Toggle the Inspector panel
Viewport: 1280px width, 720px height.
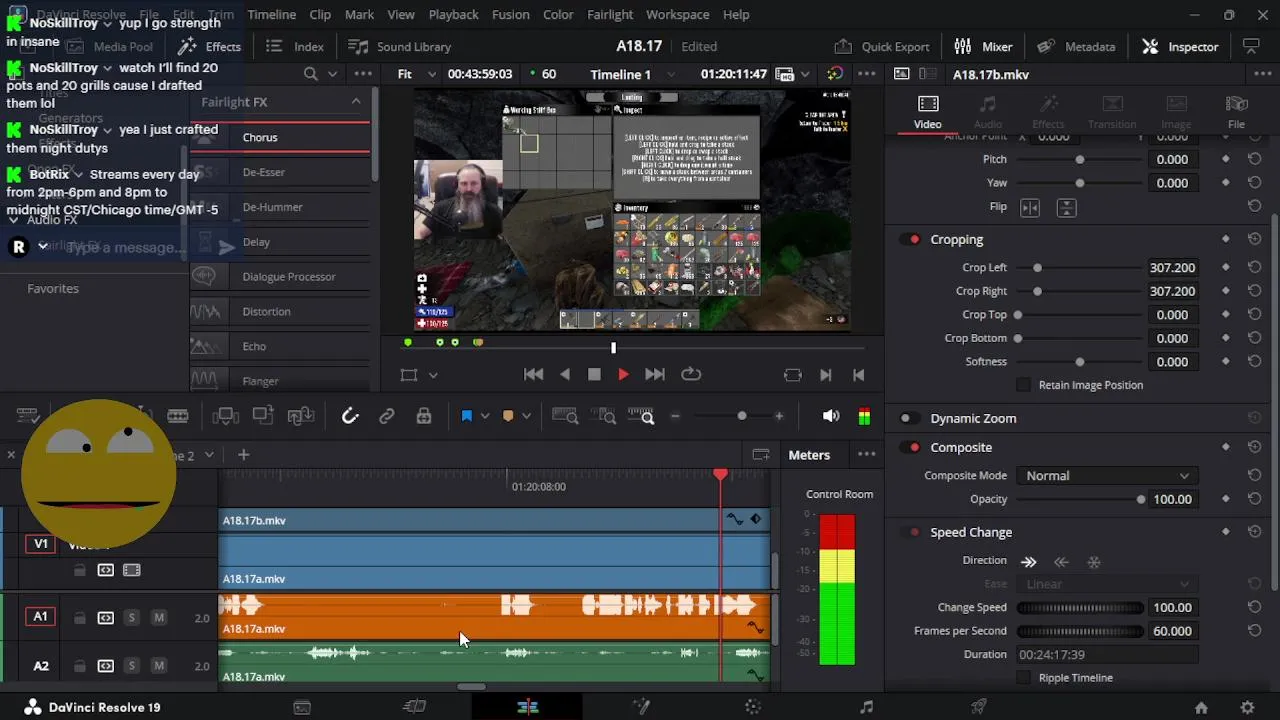[1180, 46]
